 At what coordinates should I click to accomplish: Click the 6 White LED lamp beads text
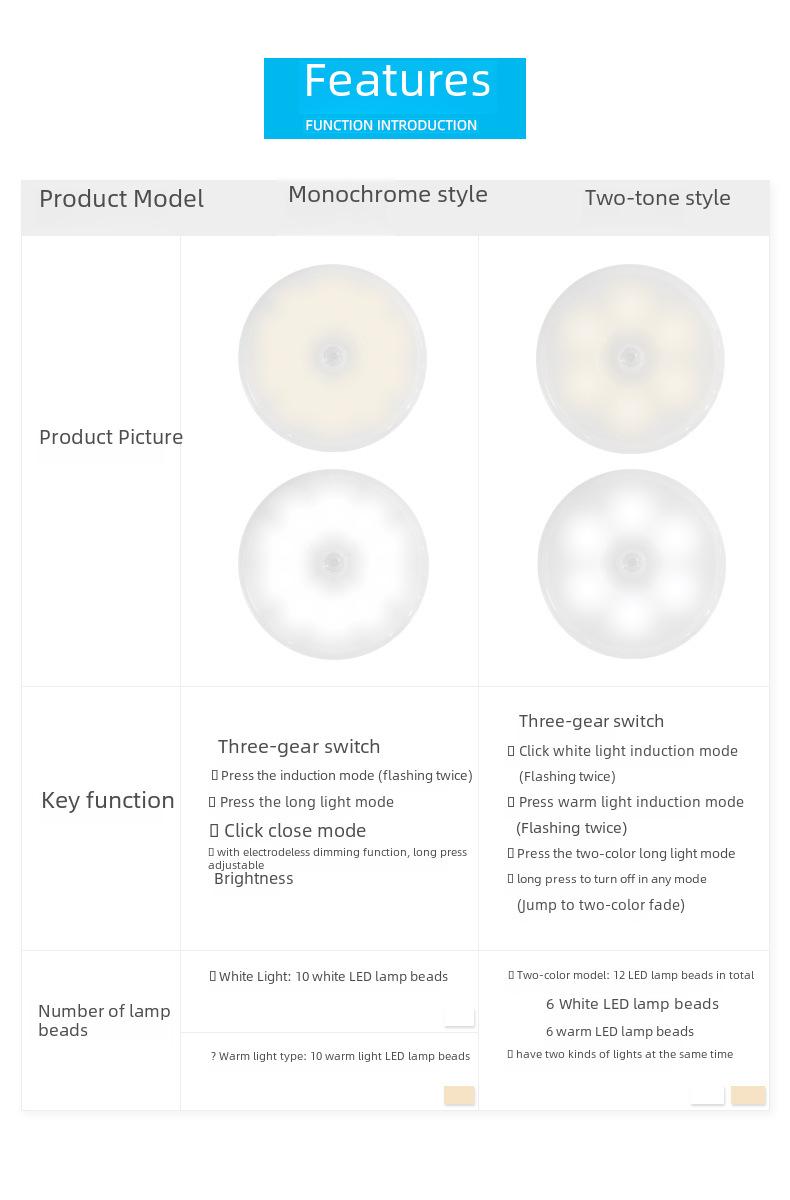tap(632, 1004)
